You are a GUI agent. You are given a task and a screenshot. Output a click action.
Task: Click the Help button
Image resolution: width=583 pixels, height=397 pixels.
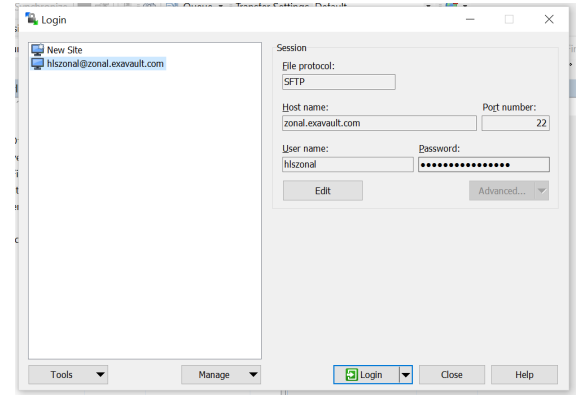pyautogui.click(x=524, y=374)
